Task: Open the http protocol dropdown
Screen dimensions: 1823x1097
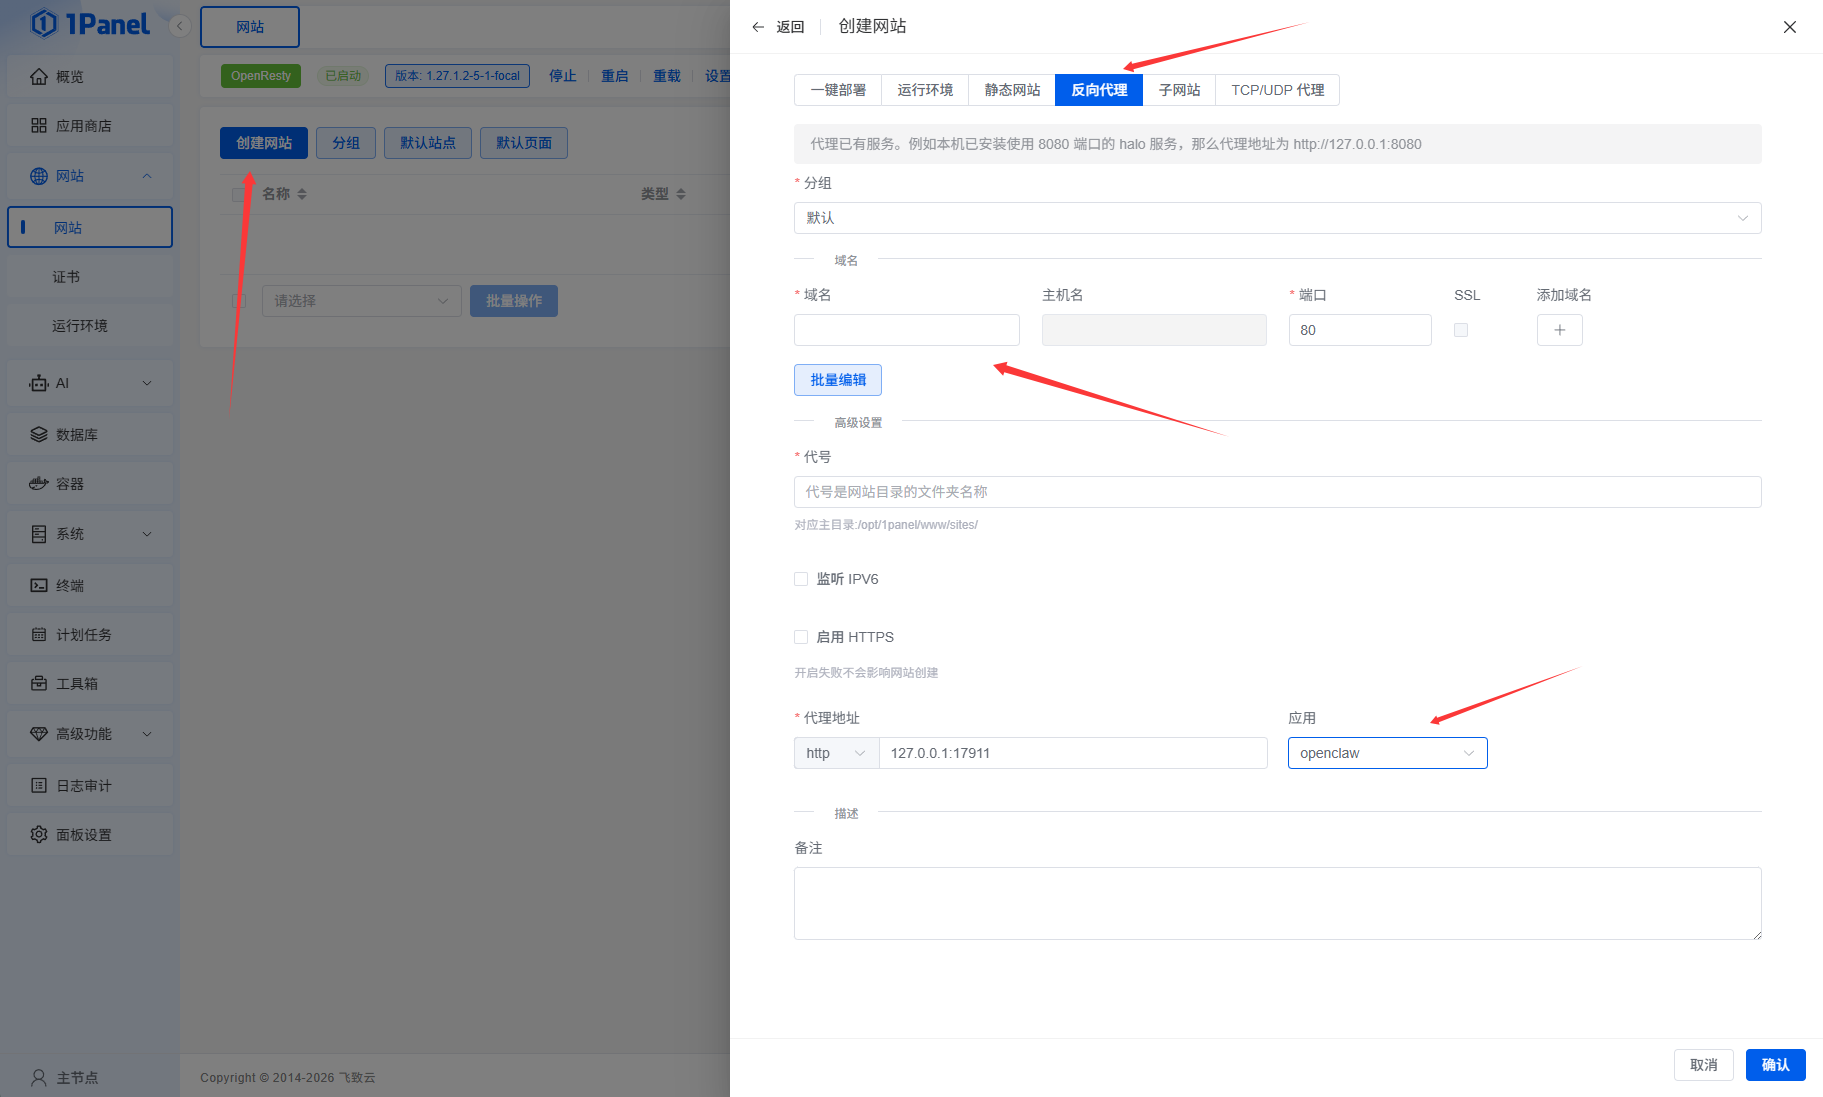Action: coord(836,753)
